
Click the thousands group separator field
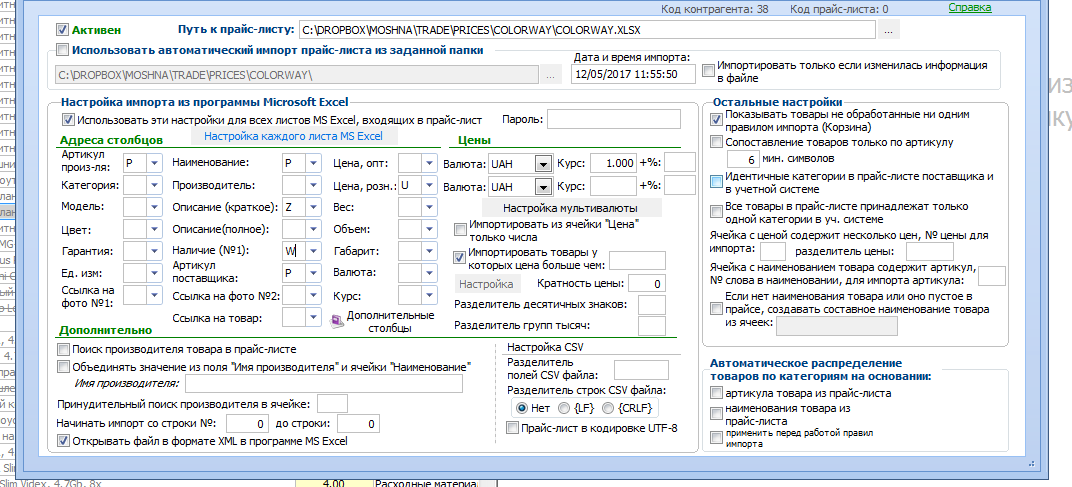(x=652, y=326)
